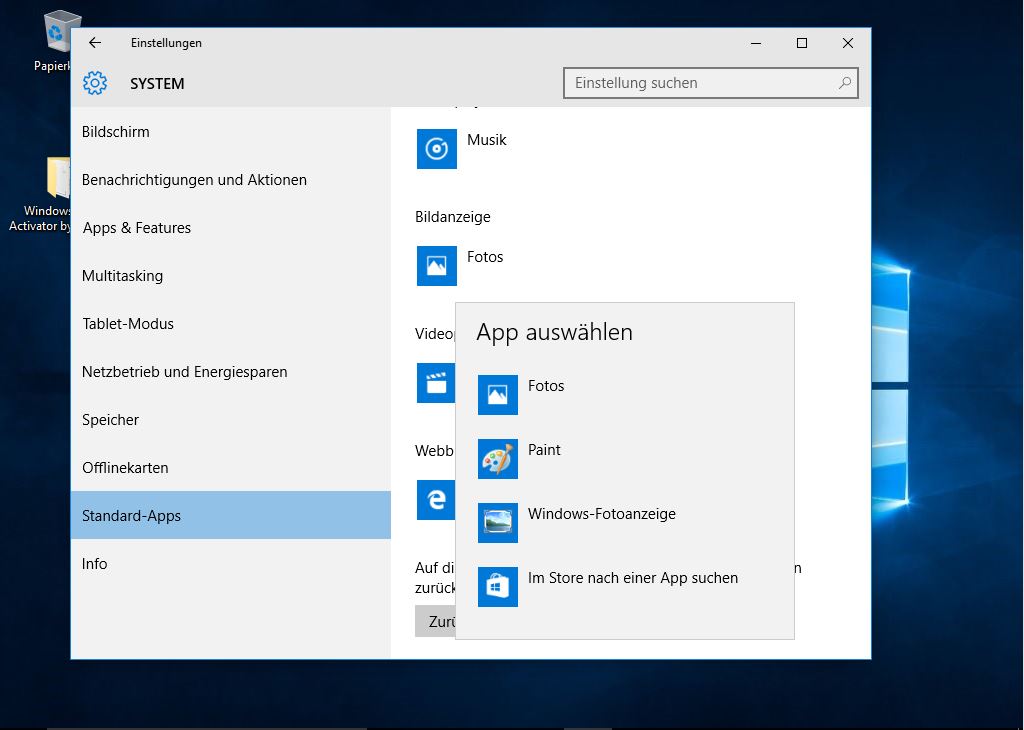Click the Musik default app icon
Image resolution: width=1024 pixels, height=730 pixels.
(x=437, y=149)
